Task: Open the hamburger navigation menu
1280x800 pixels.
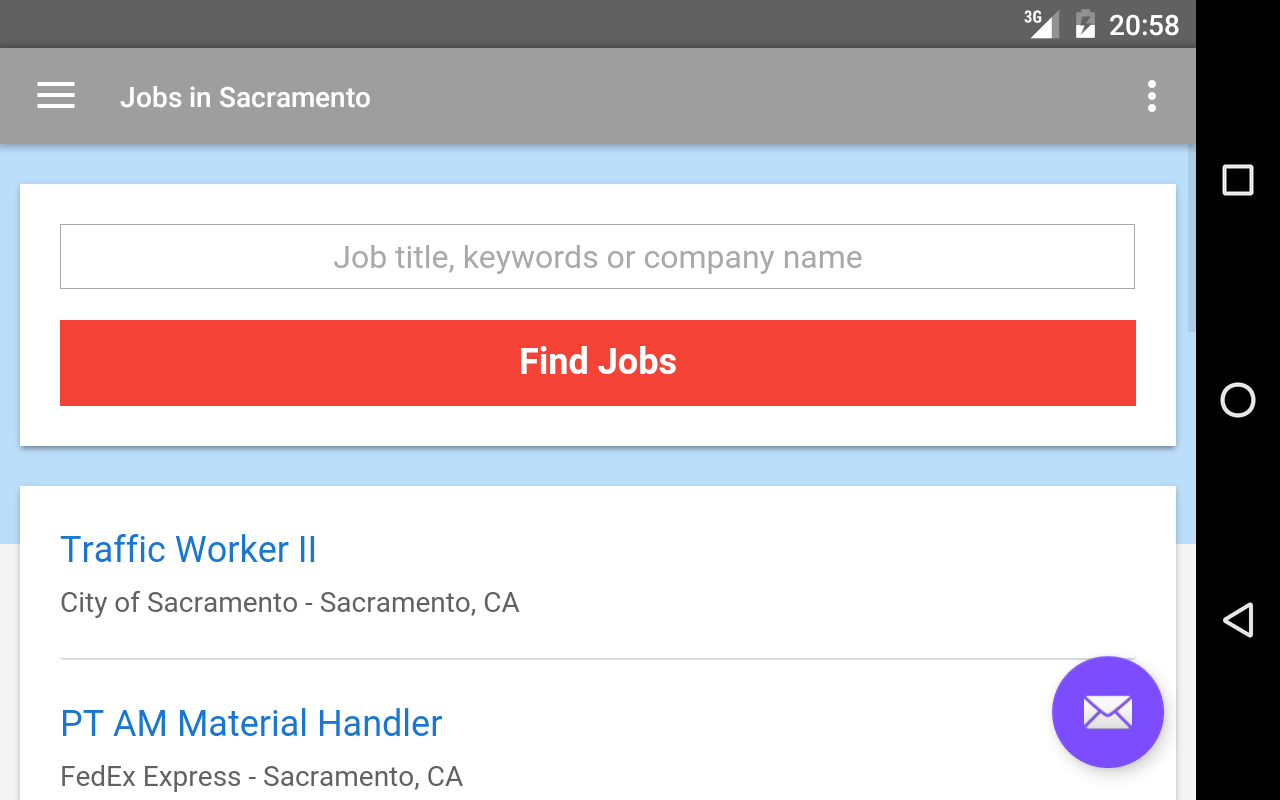Action: [x=56, y=96]
